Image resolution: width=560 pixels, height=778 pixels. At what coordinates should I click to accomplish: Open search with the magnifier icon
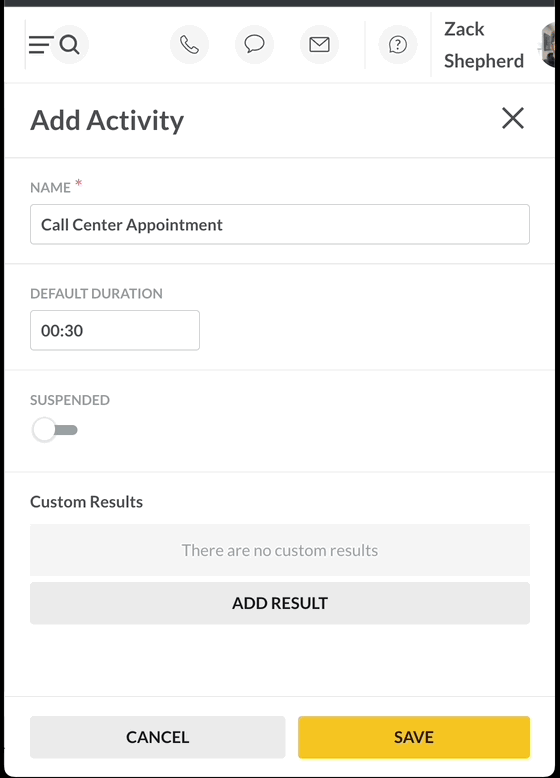tap(69, 45)
